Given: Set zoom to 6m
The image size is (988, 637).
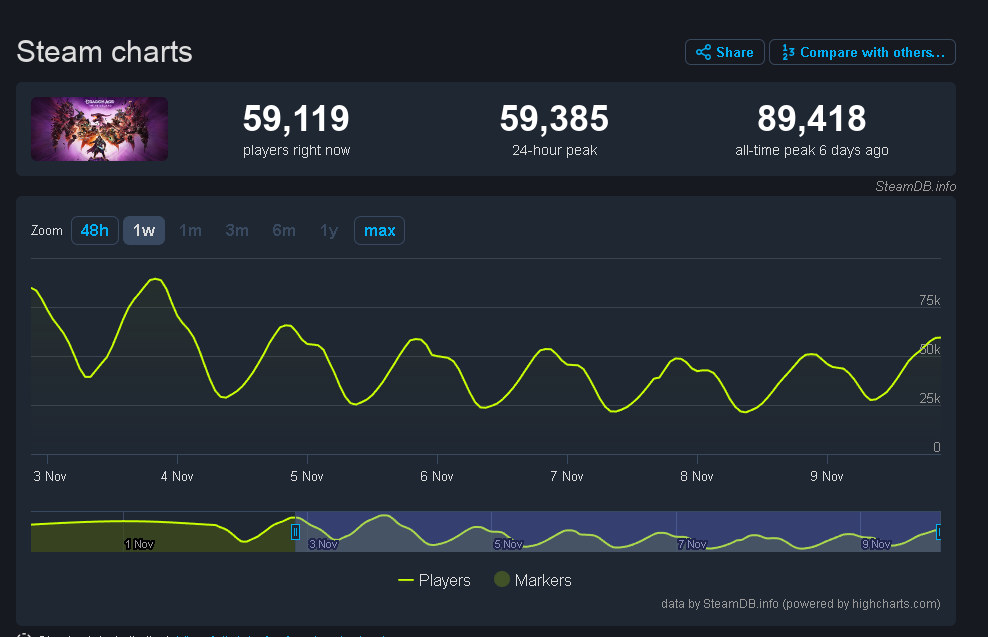Looking at the screenshot, I should click(284, 231).
